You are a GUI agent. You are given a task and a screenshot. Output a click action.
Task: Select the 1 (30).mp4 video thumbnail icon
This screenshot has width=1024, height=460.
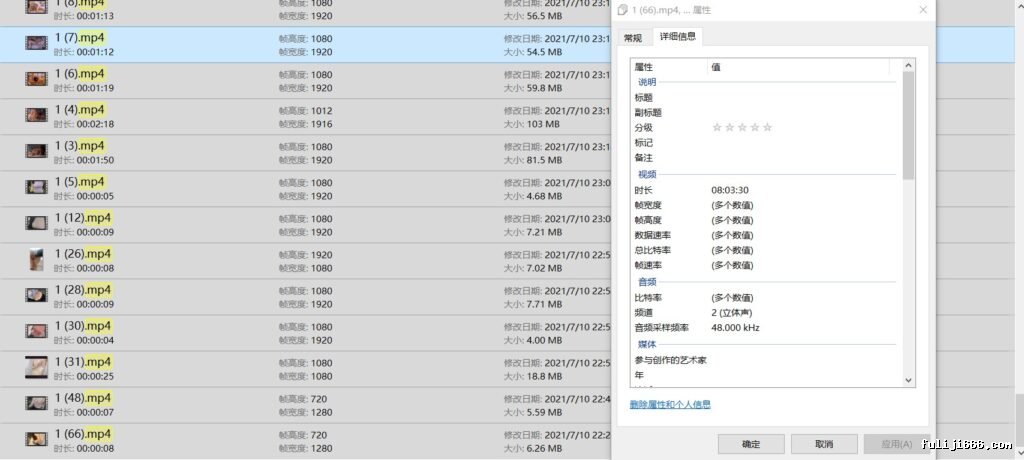point(37,331)
